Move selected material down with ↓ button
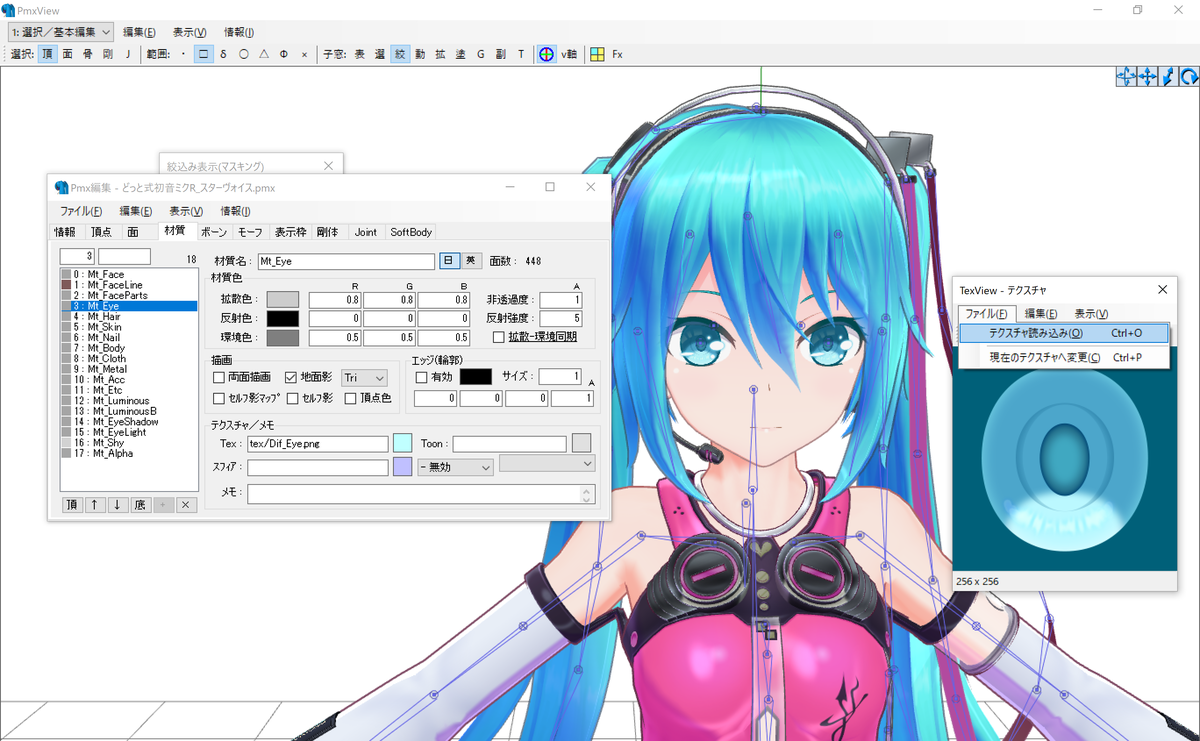The image size is (1200, 741). [117, 505]
